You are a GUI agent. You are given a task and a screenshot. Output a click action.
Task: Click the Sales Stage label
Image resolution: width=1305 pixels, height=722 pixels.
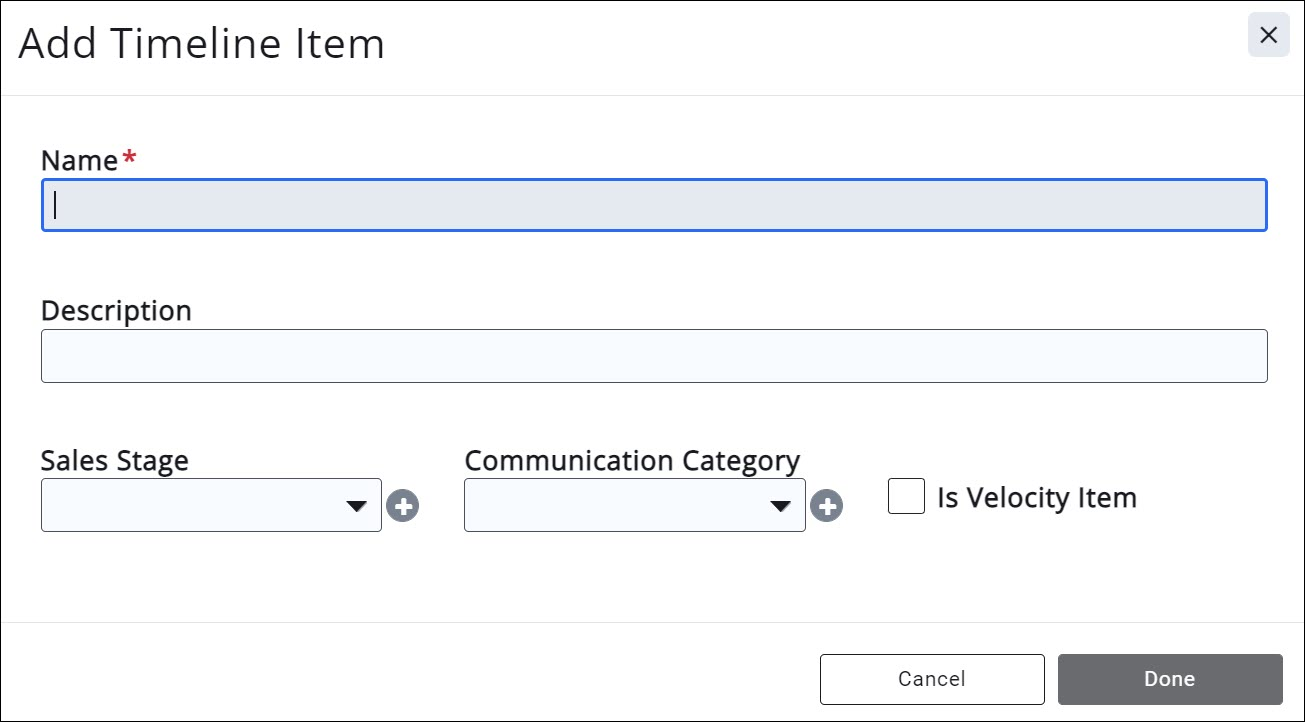point(114,461)
